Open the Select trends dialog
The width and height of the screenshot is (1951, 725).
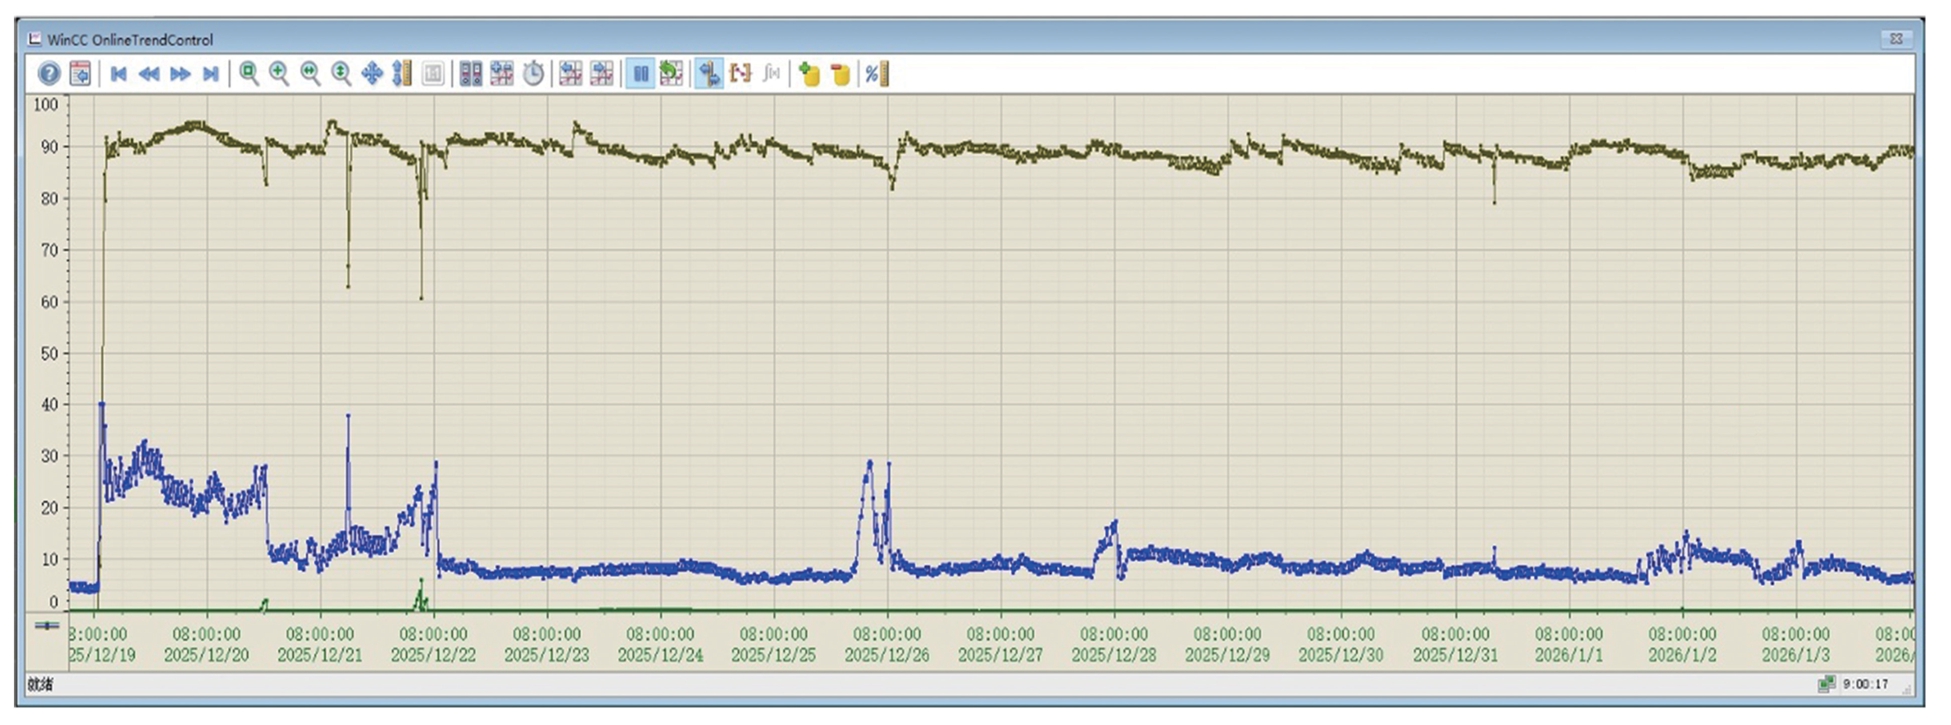(502, 73)
